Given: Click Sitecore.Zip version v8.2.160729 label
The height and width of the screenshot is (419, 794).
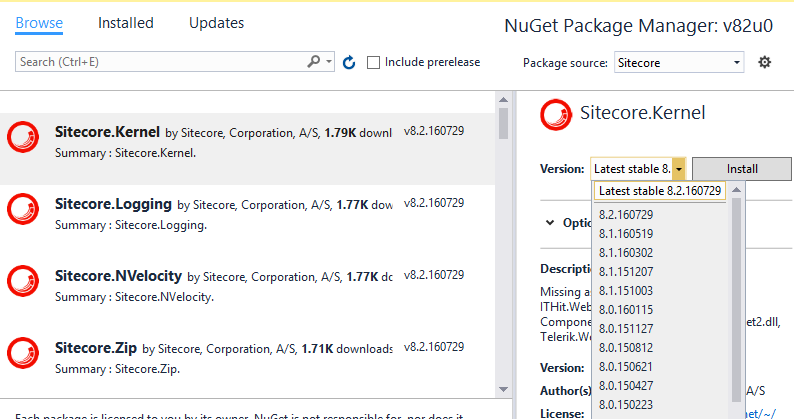Looking at the screenshot, I should coord(434,347).
